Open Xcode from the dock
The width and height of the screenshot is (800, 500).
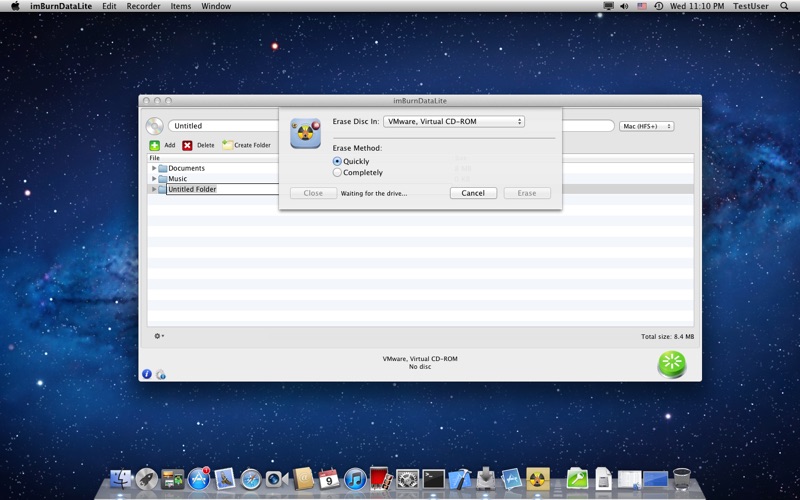[460, 480]
